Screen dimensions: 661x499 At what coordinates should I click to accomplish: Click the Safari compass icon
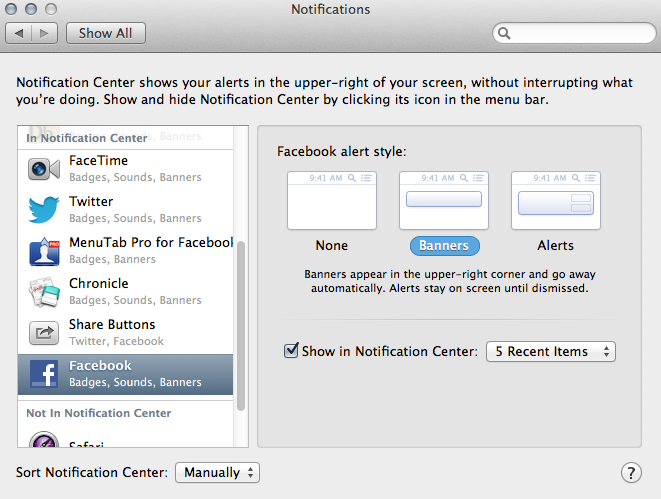coord(44,440)
